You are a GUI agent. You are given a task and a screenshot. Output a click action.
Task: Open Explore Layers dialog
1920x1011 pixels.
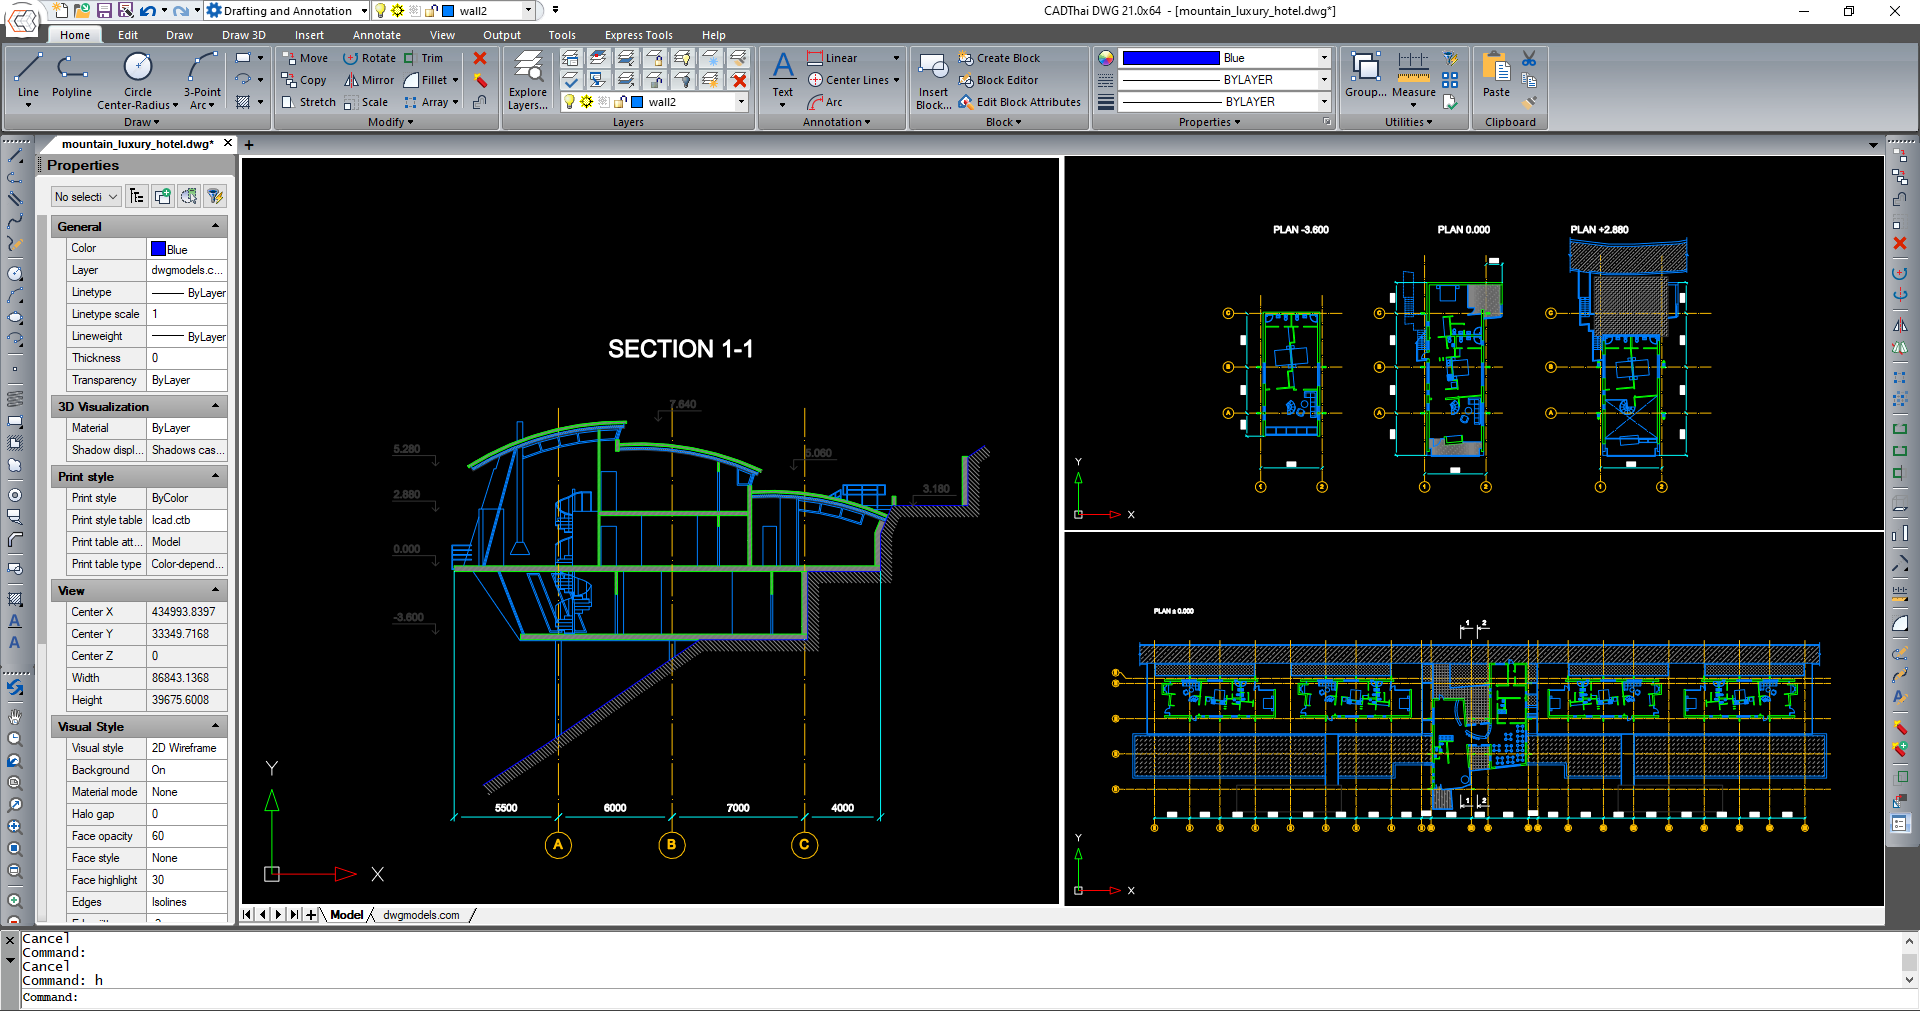pos(527,79)
